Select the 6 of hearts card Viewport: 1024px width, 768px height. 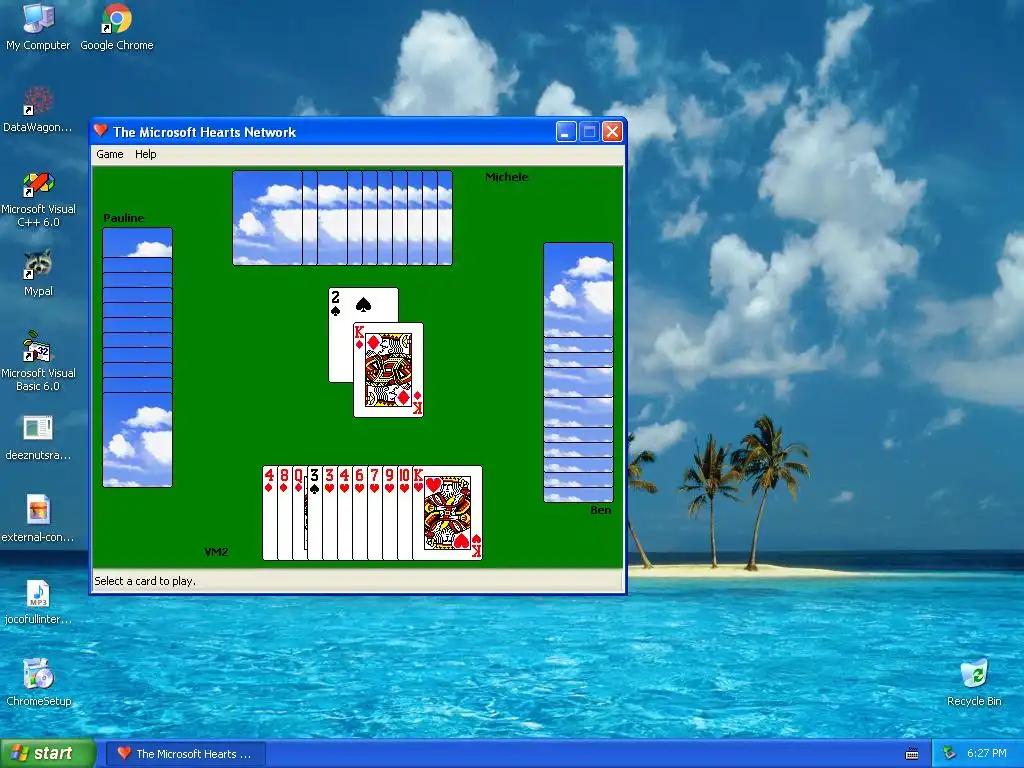coord(360,513)
